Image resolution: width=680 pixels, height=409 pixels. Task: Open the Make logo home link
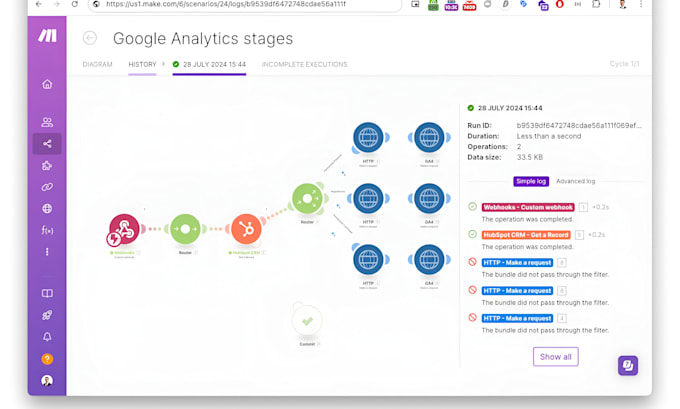pyautogui.click(x=47, y=36)
